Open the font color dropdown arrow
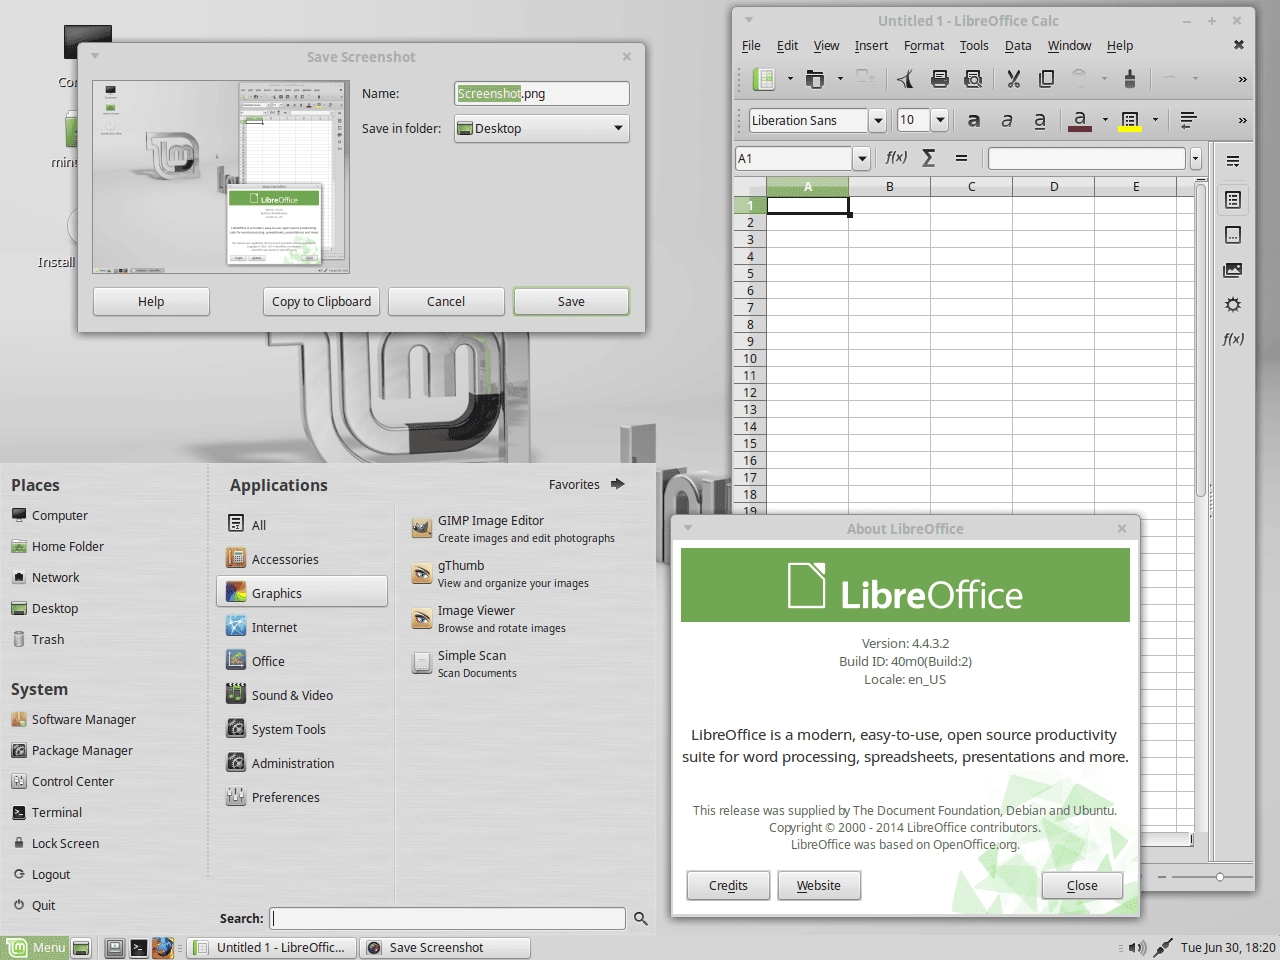 tap(1105, 120)
